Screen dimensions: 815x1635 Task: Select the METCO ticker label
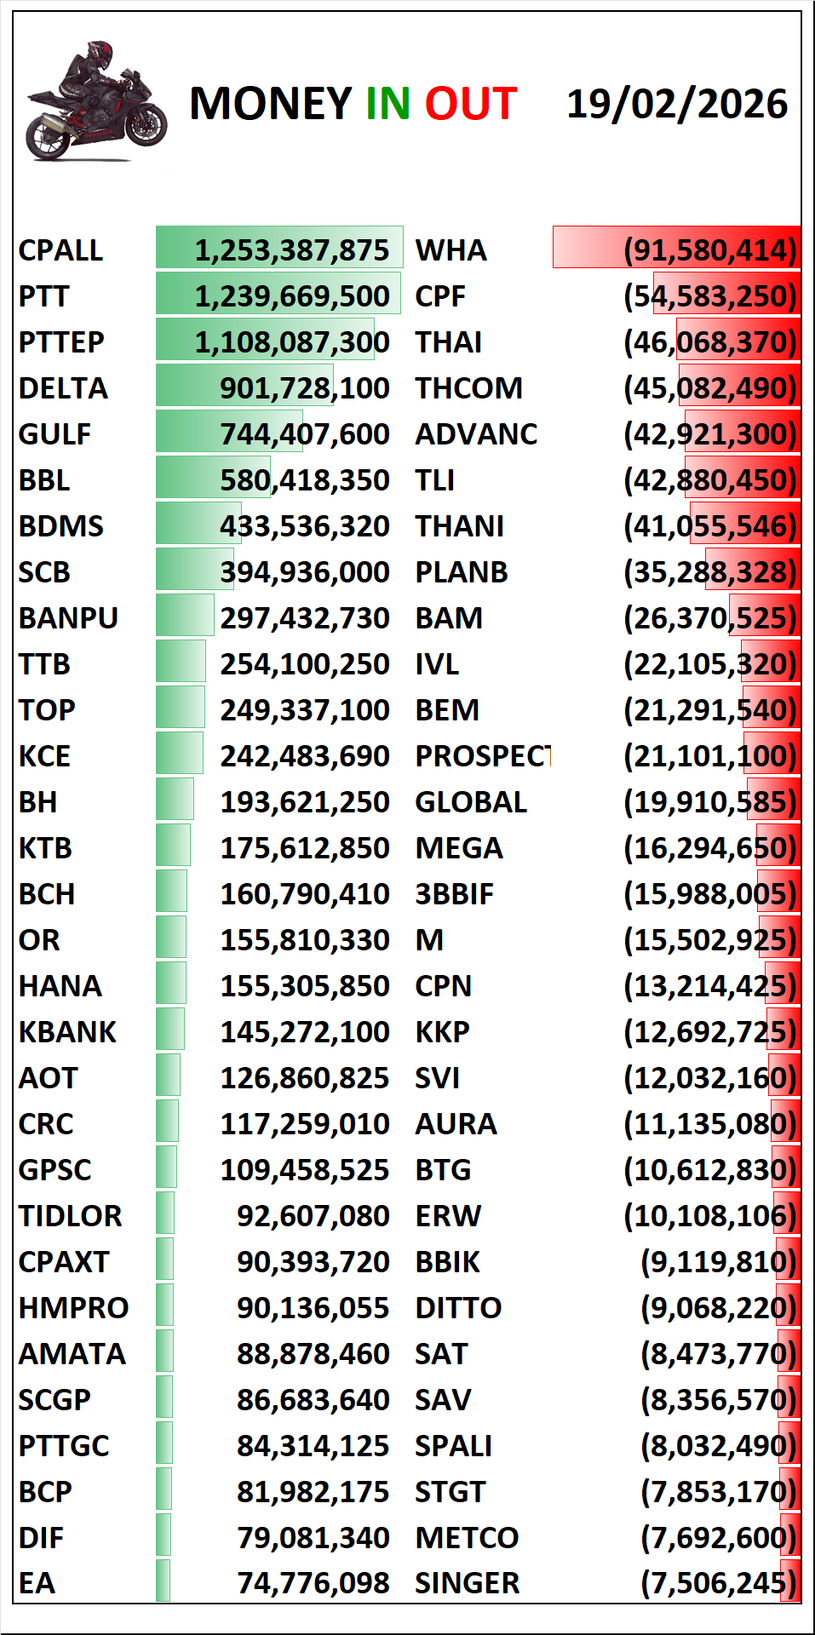[467, 1538]
